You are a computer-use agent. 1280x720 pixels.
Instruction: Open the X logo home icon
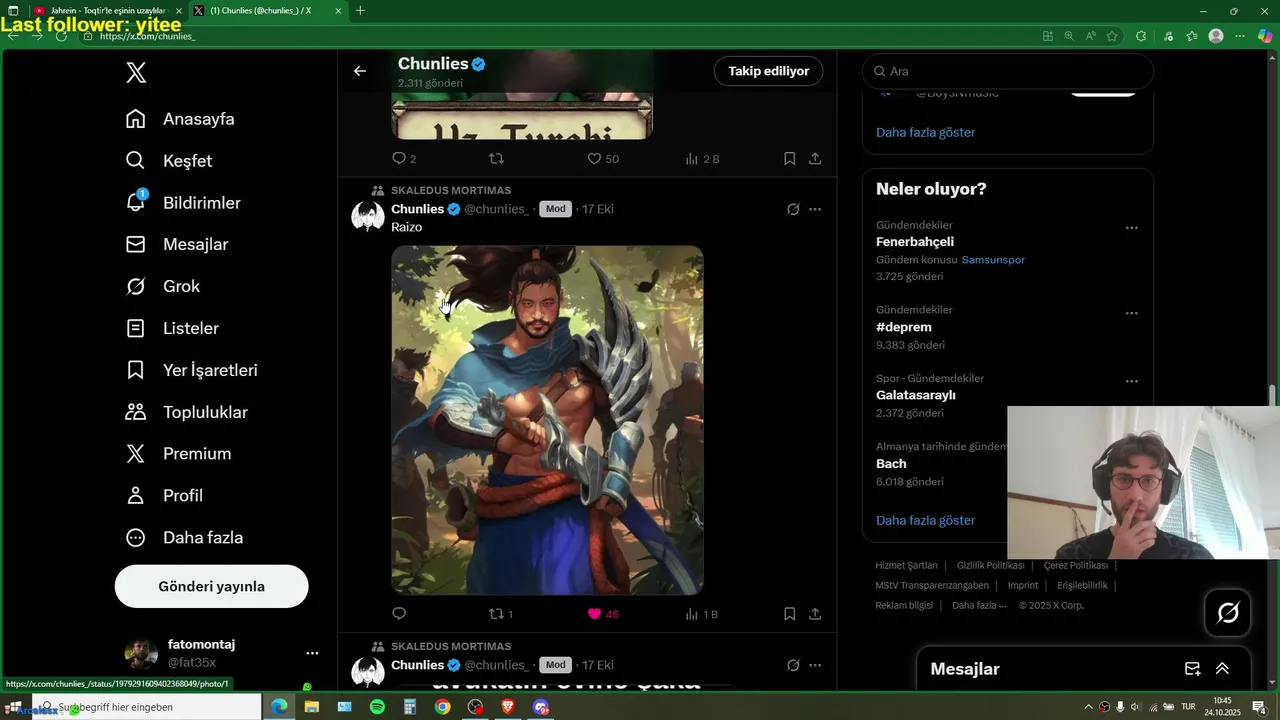[x=137, y=72]
